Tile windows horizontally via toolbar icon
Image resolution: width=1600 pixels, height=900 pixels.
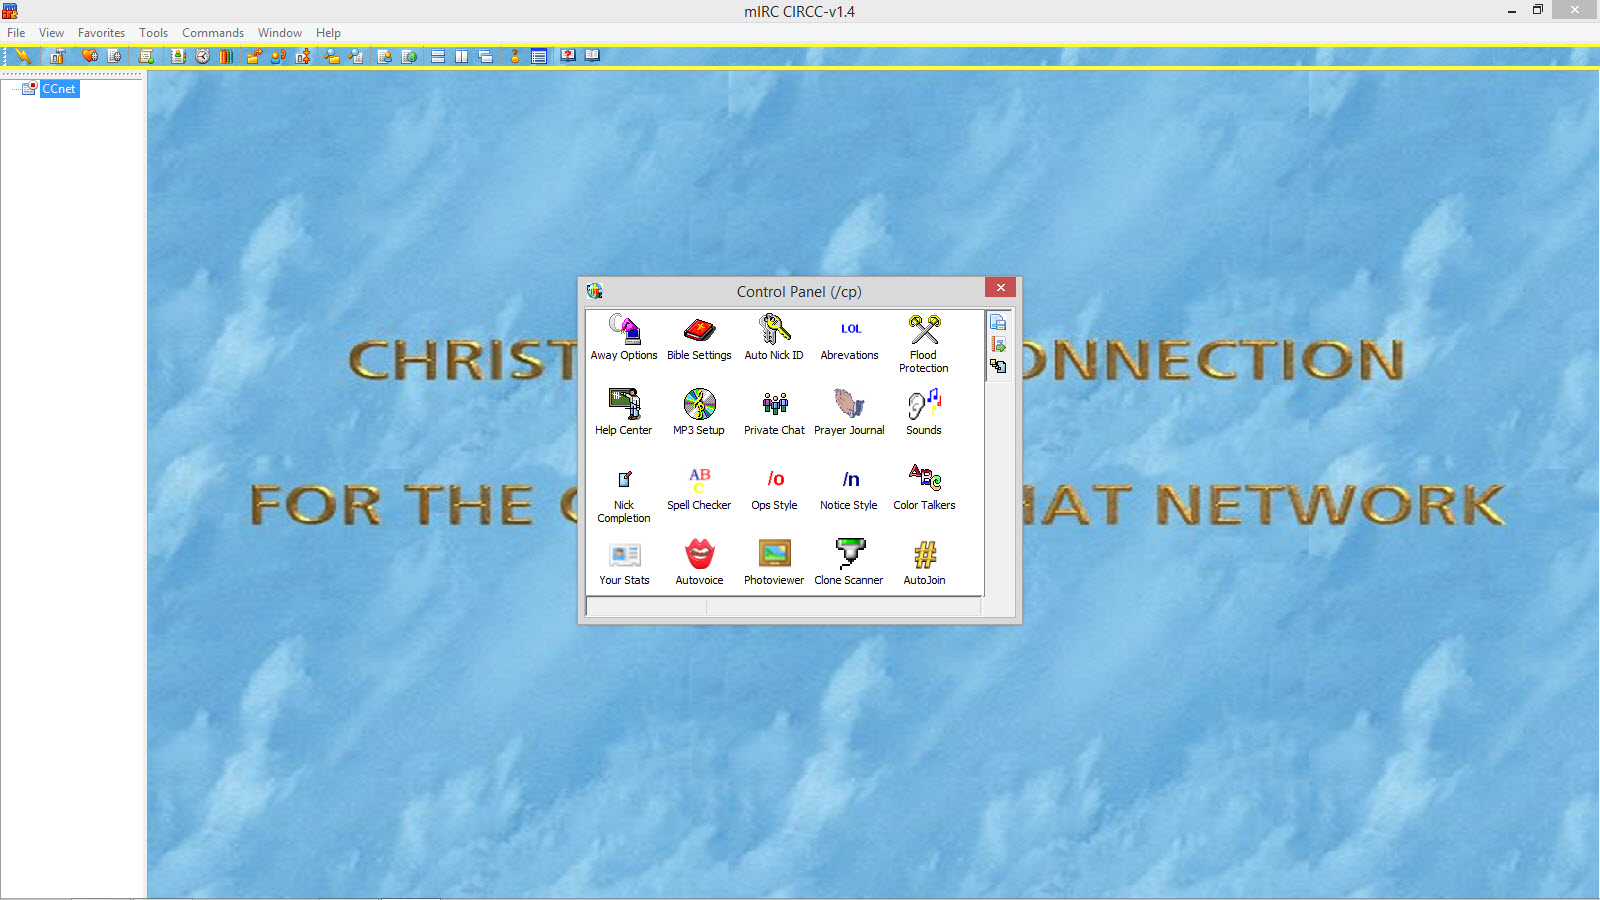[x=438, y=56]
